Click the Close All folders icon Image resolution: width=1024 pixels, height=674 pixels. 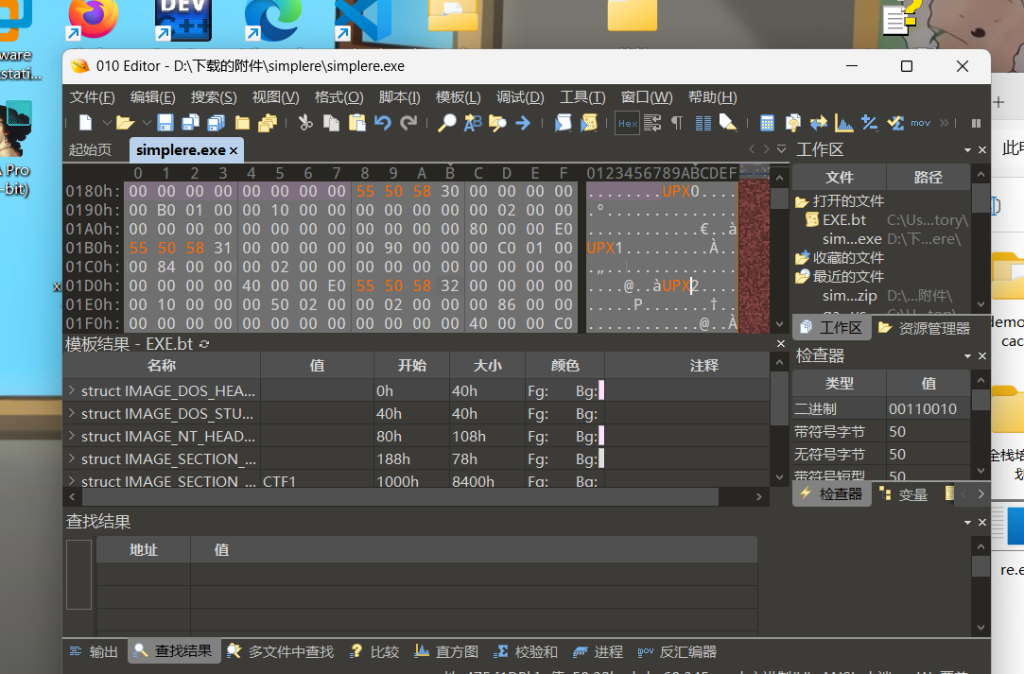pos(267,123)
